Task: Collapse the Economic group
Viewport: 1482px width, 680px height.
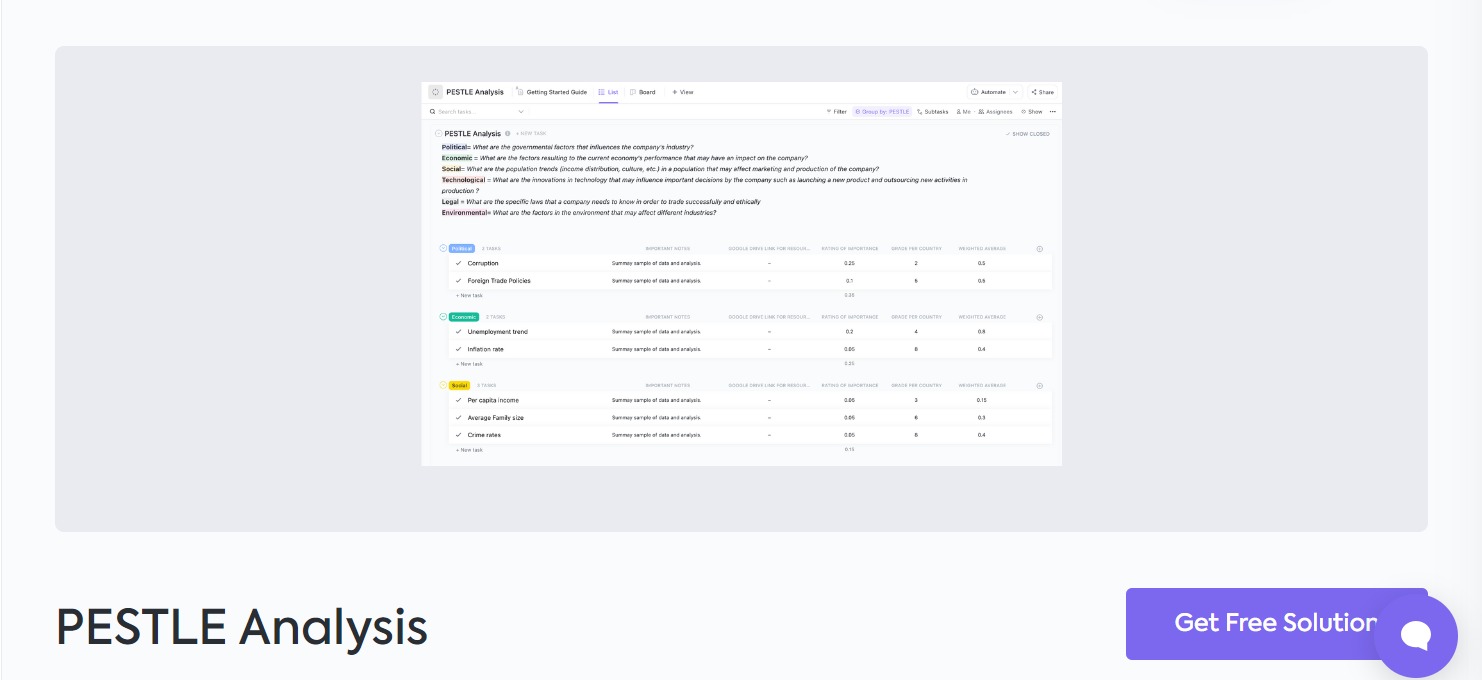Action: pyautogui.click(x=443, y=316)
